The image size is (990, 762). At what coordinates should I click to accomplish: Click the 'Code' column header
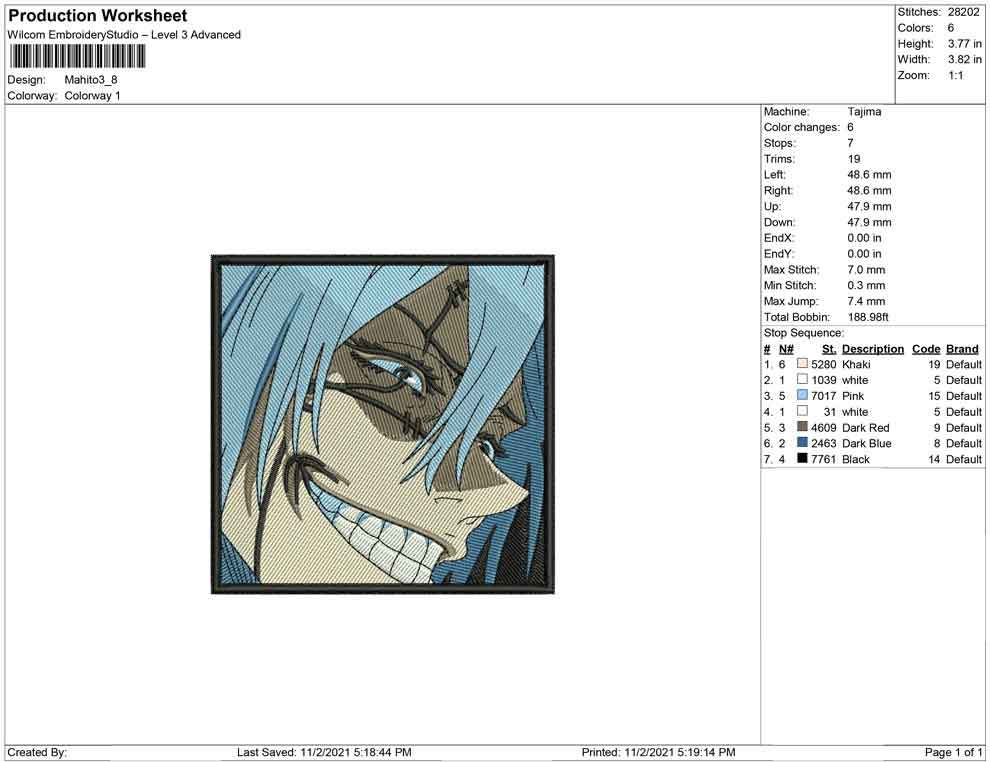(926, 348)
